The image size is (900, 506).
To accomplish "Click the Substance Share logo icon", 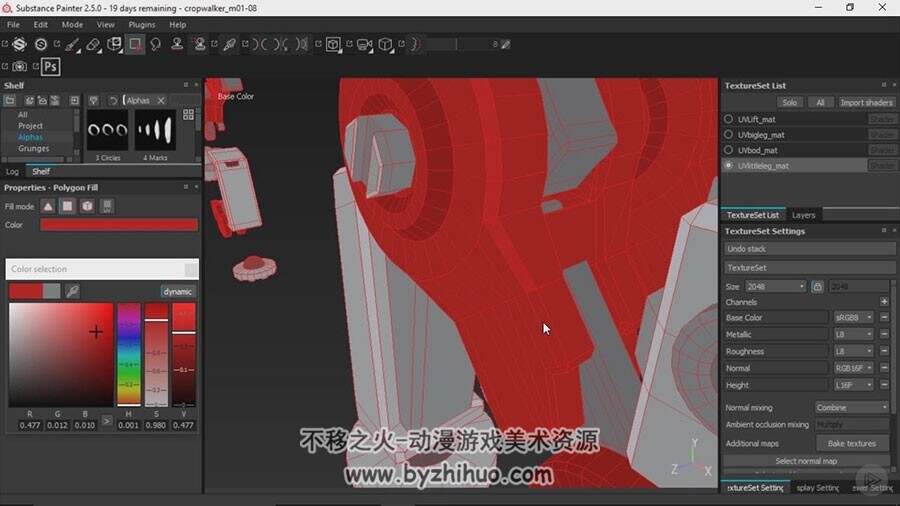I will (x=20, y=45).
